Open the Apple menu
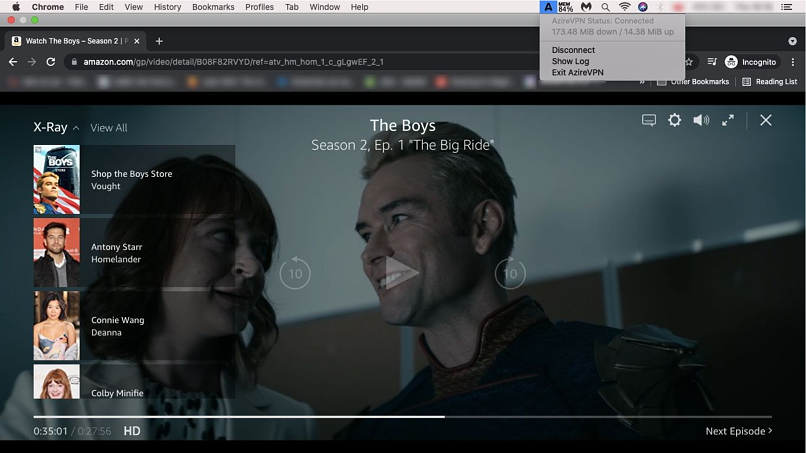 coord(16,7)
